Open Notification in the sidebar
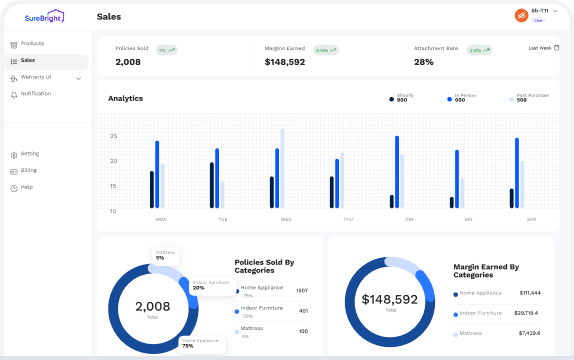 46,94
